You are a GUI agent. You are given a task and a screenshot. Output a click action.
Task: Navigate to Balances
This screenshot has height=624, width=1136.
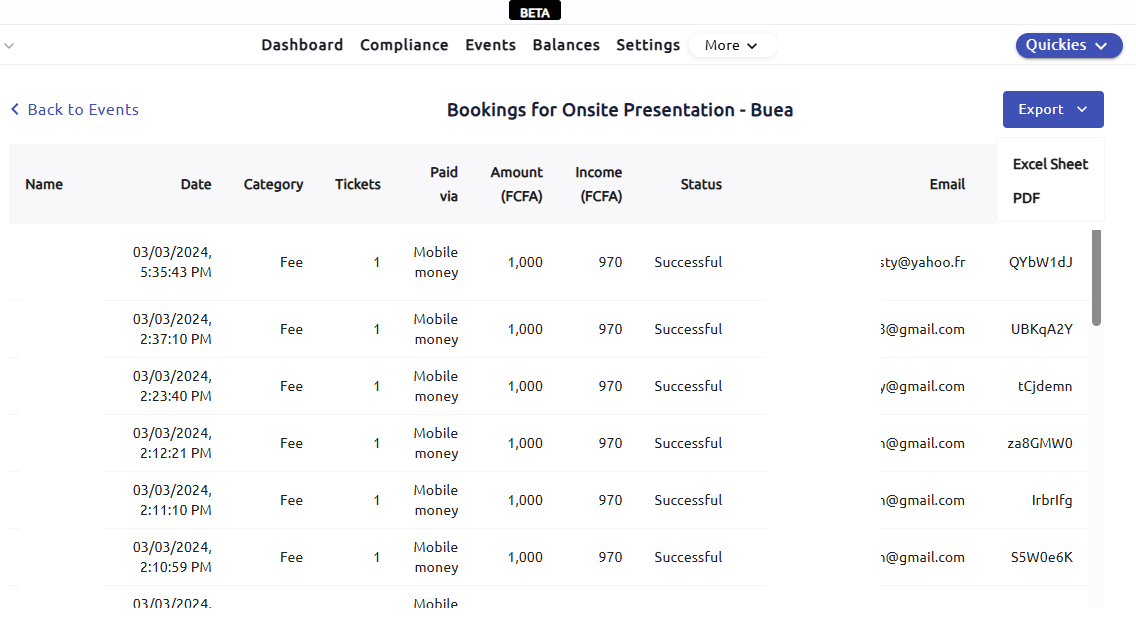pyautogui.click(x=566, y=45)
